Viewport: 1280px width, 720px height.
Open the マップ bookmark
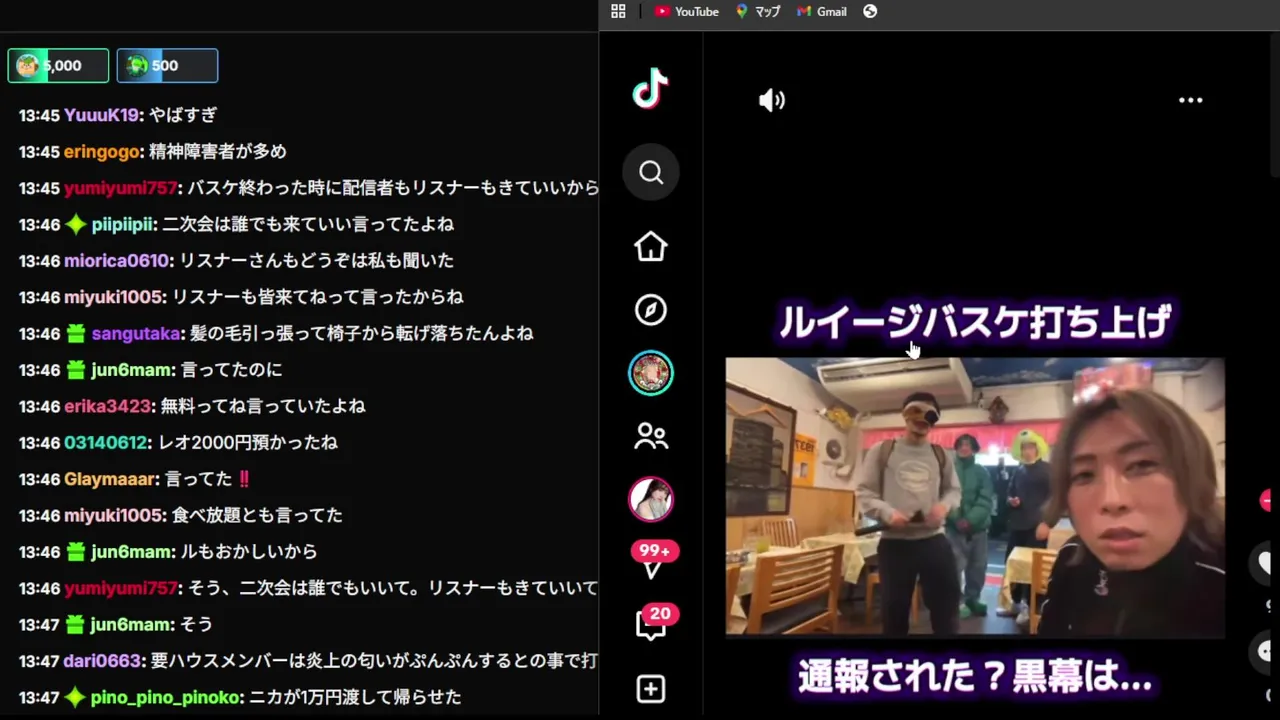coord(758,12)
